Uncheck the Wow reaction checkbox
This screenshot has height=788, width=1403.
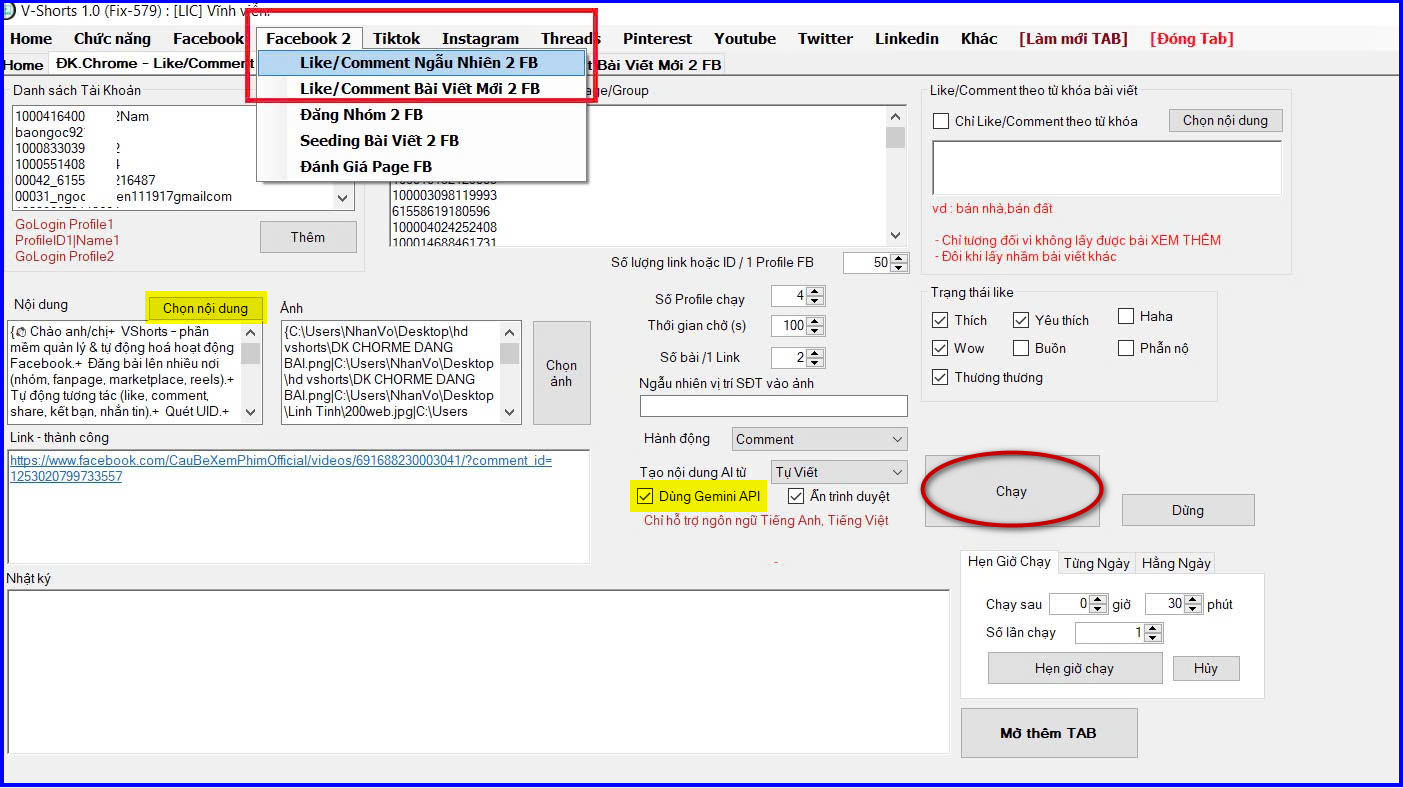tap(940, 348)
